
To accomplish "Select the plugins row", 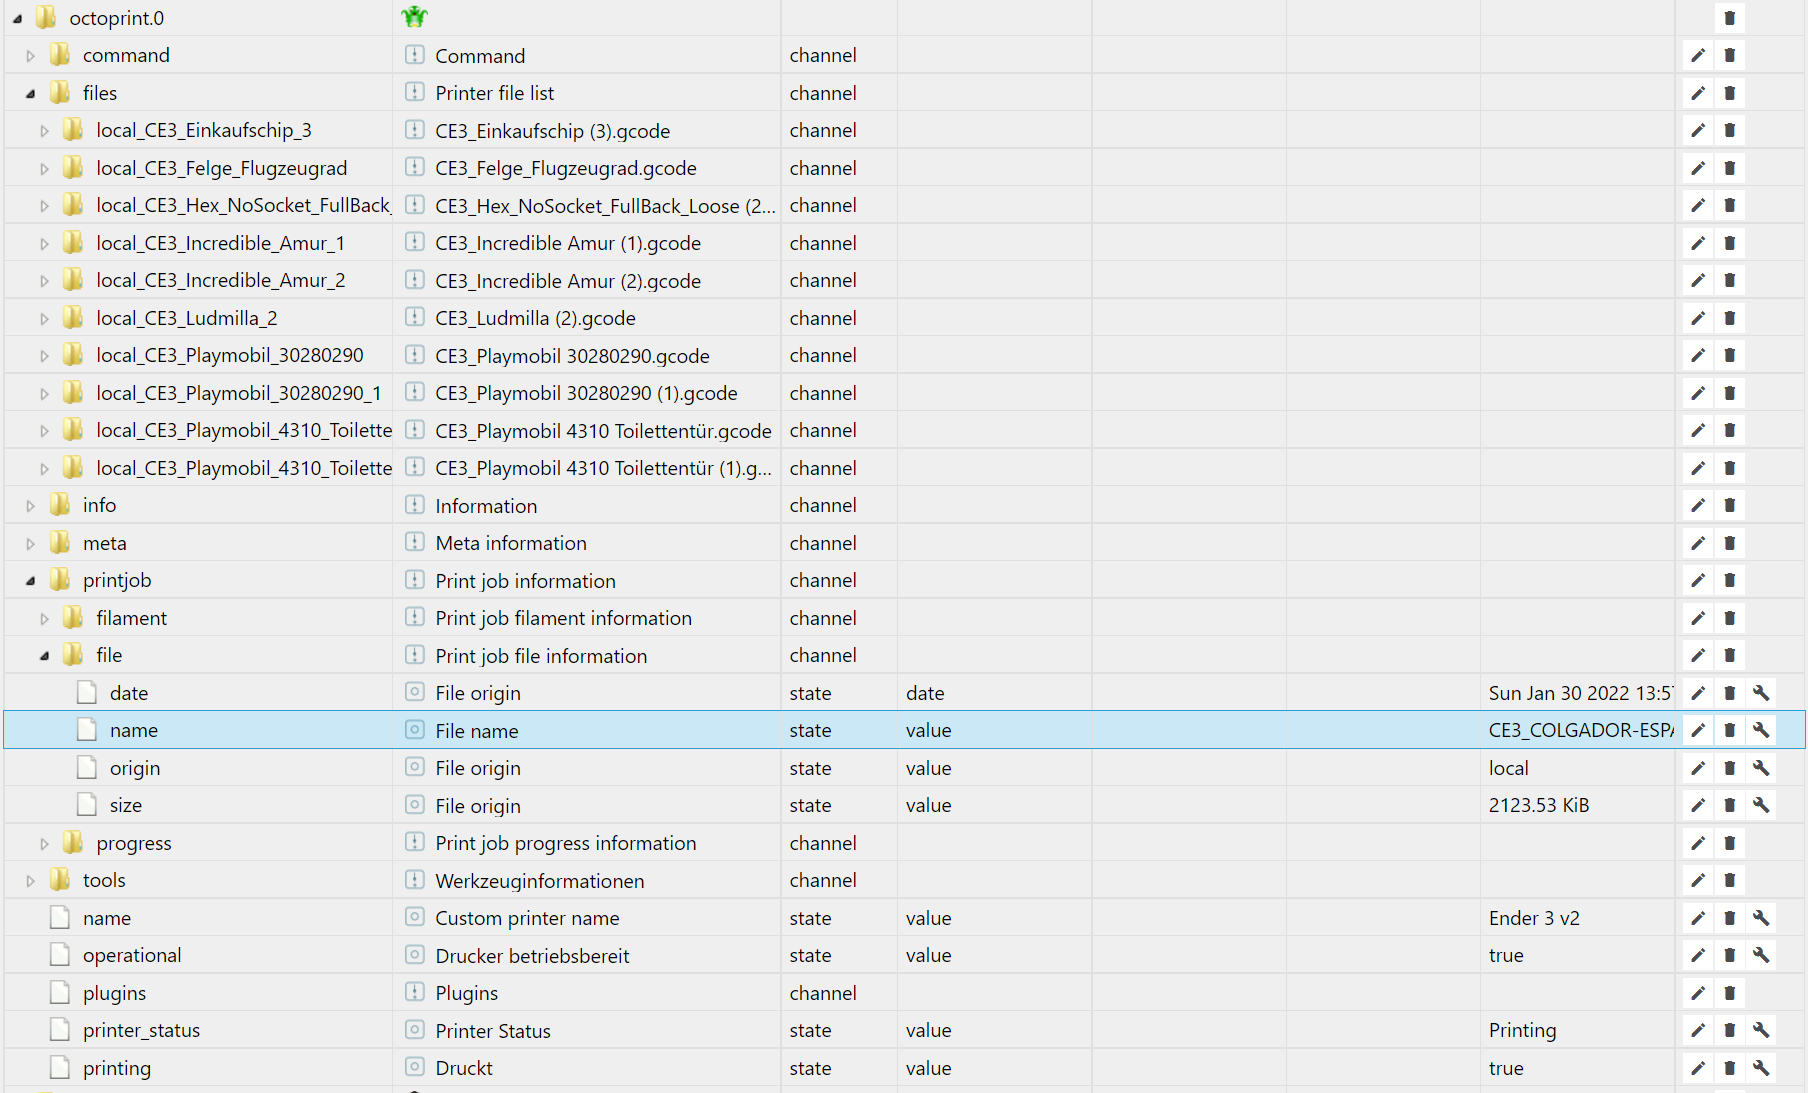I will click(x=904, y=993).
